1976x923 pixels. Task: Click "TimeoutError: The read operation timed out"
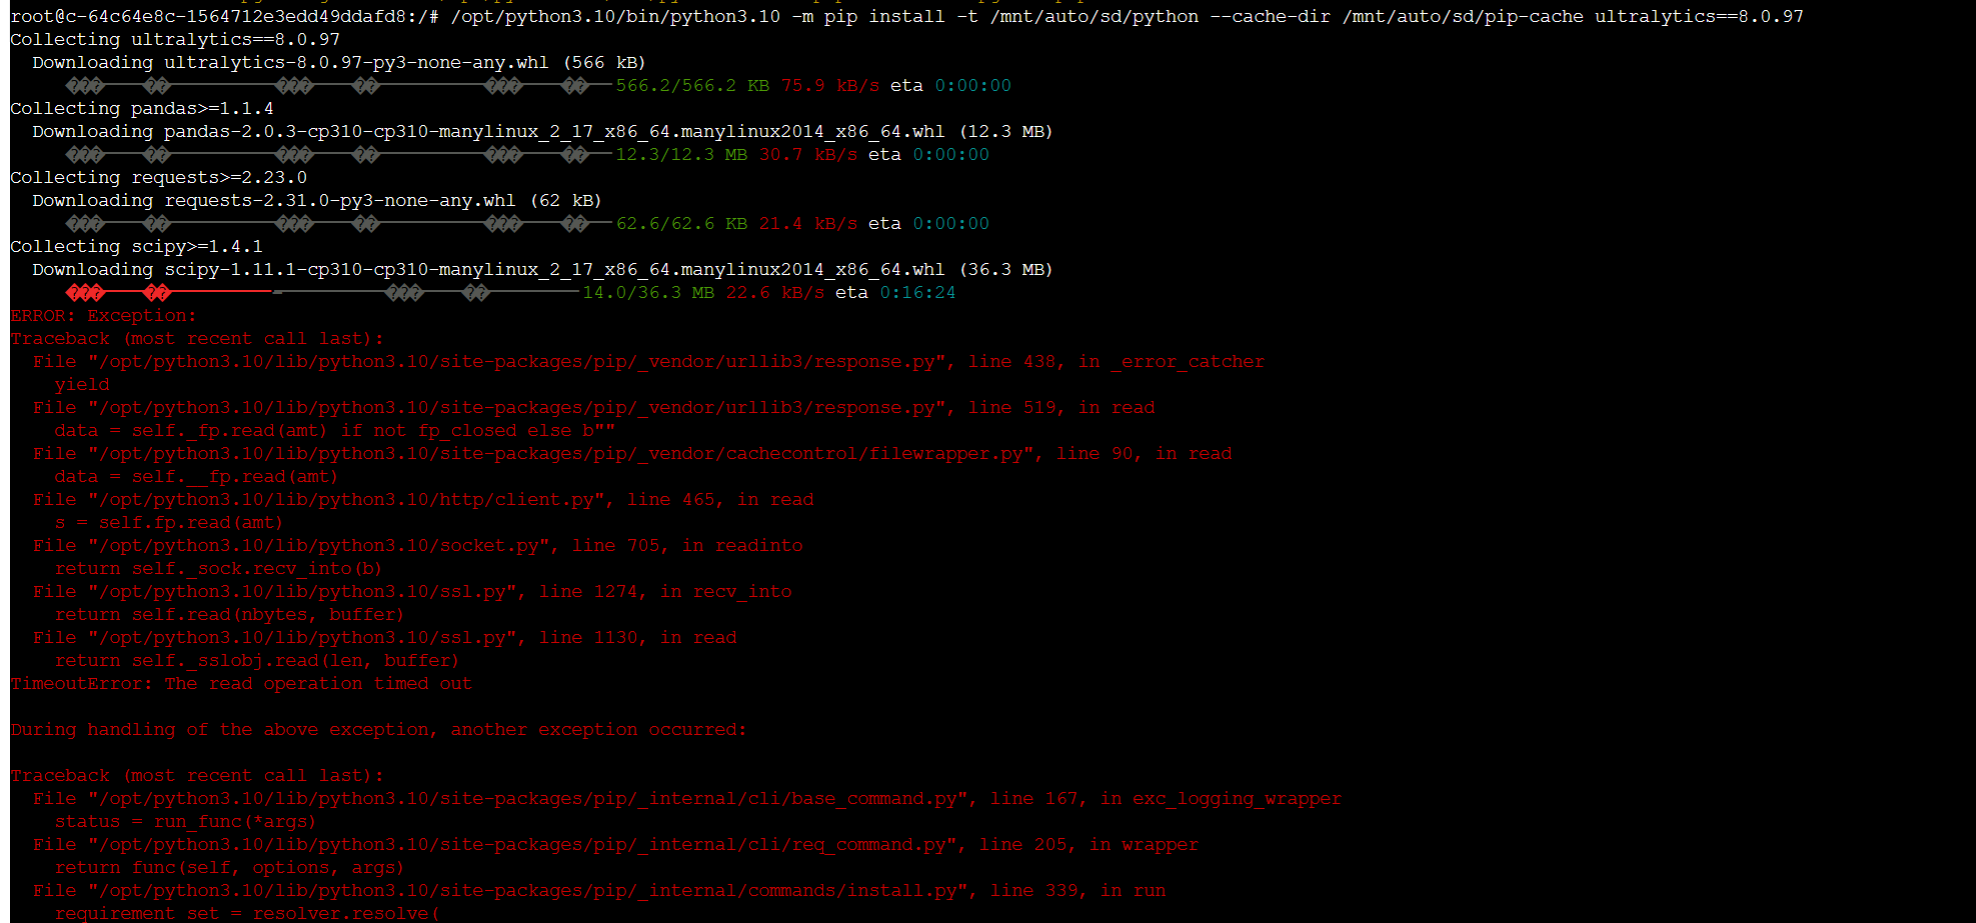(241, 683)
